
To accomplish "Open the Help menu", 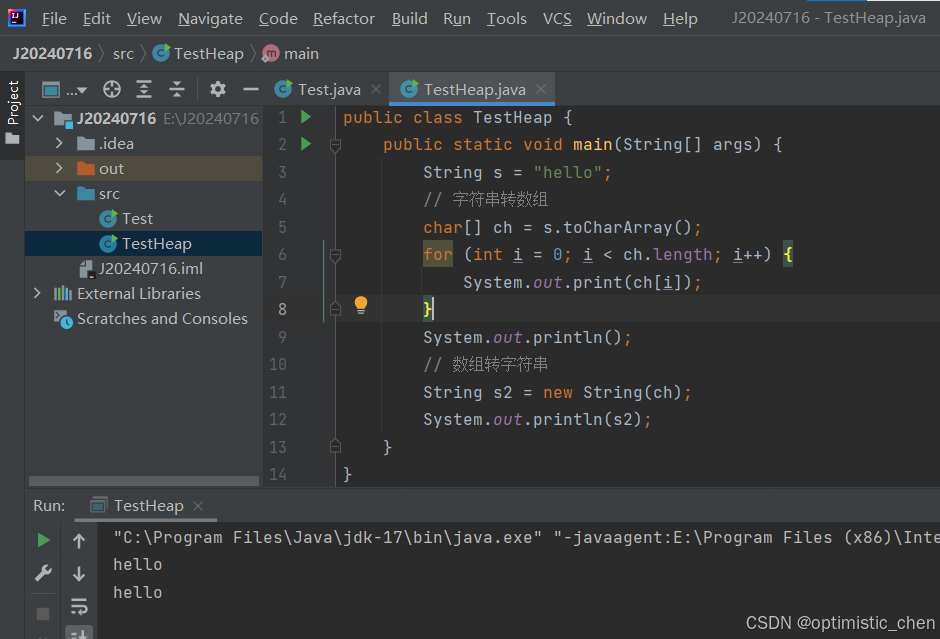I will point(680,19).
